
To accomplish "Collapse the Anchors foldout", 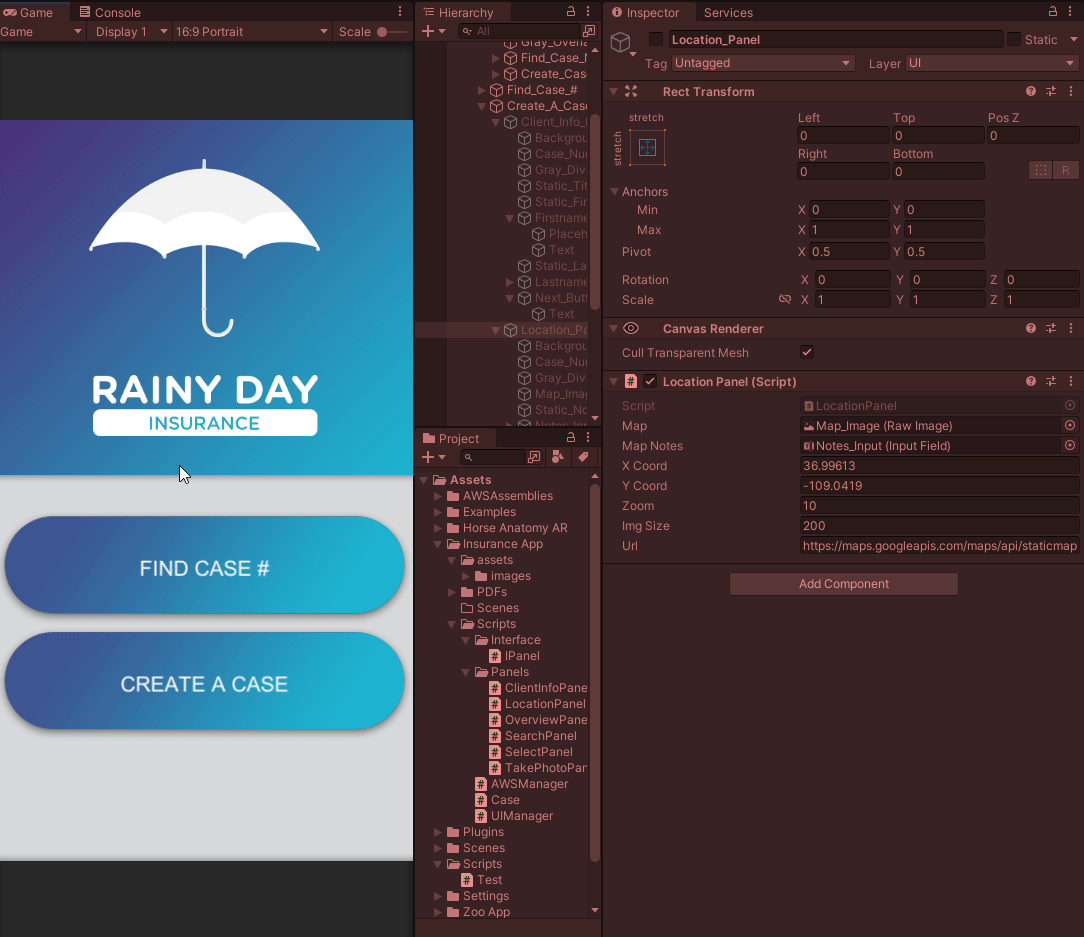I will [614, 192].
